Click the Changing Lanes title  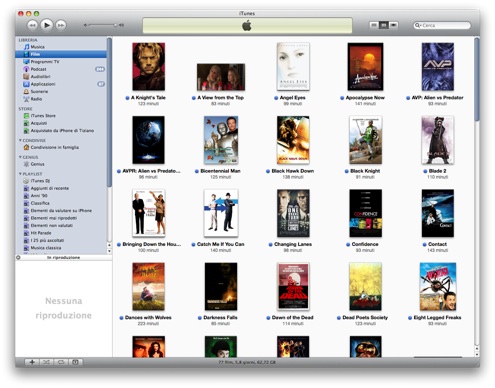tap(293, 244)
